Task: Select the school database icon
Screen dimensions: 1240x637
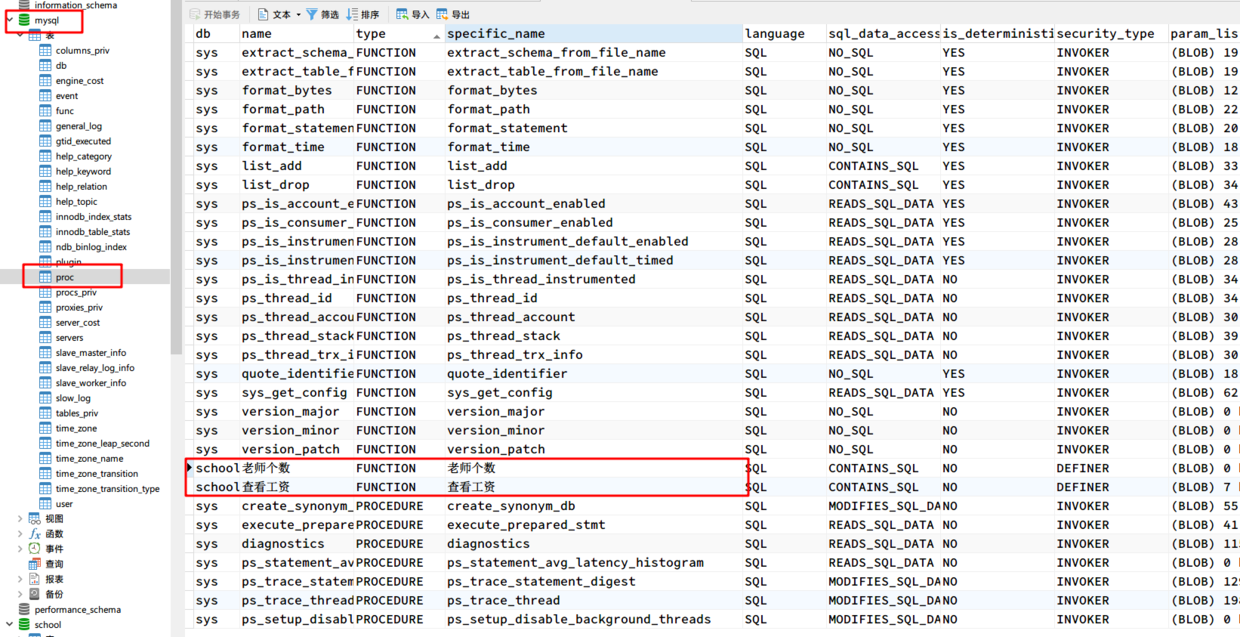Action: pyautogui.click(x=25, y=625)
